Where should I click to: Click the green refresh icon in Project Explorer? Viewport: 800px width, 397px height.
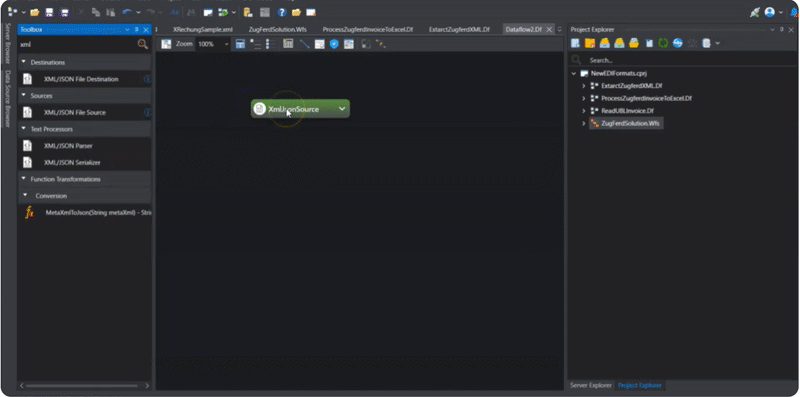[x=663, y=43]
